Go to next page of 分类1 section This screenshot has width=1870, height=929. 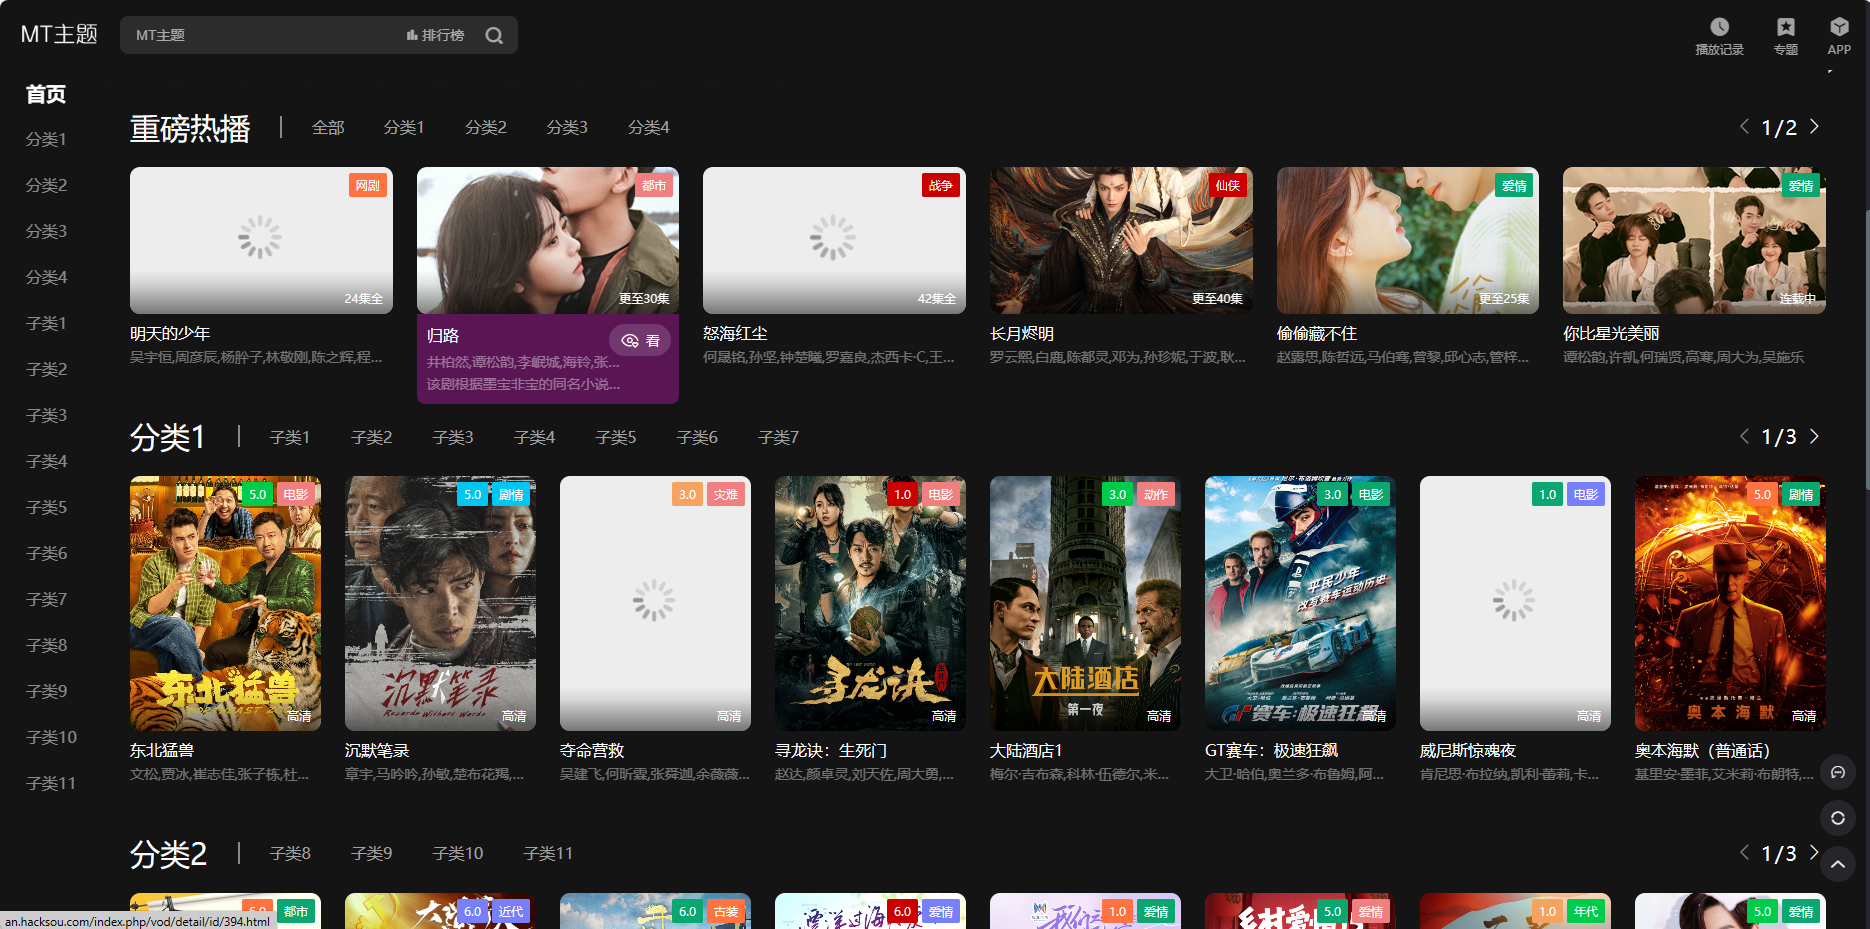[x=1814, y=437]
